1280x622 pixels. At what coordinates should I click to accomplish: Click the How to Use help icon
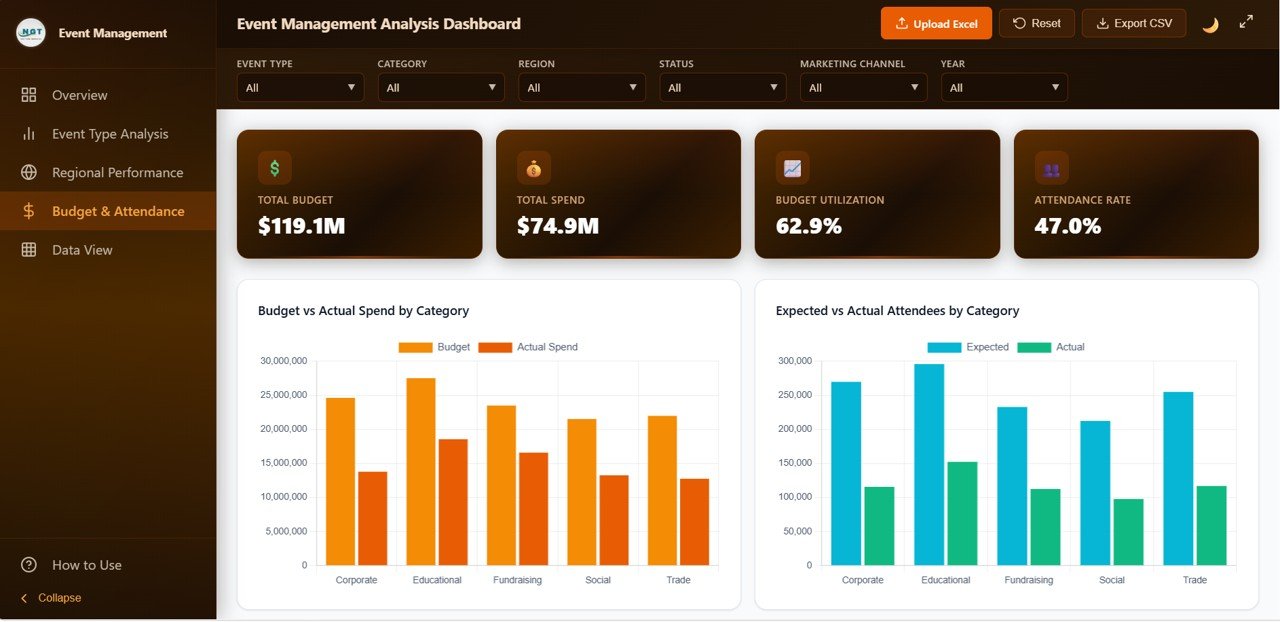(26, 565)
